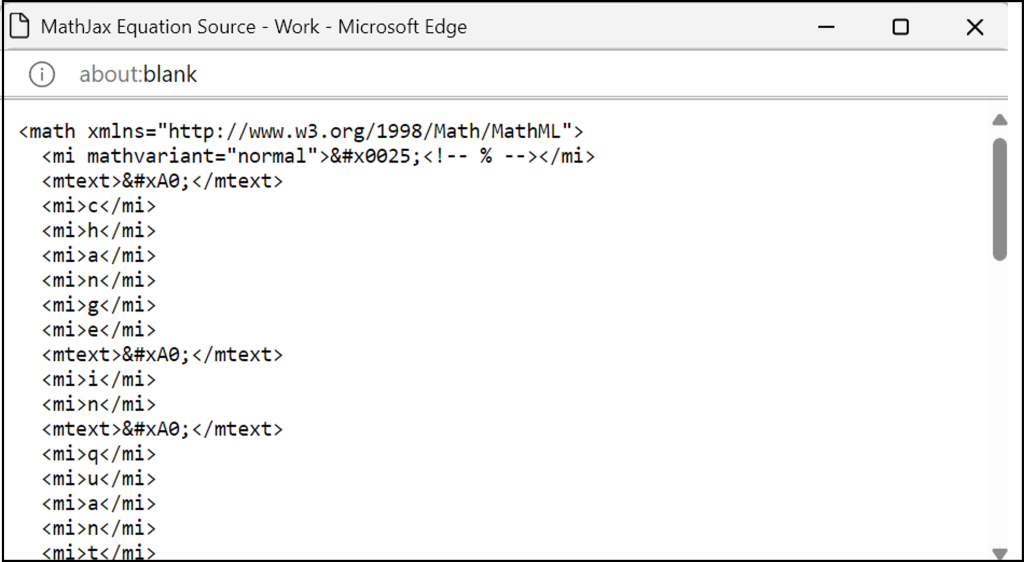The width and height of the screenshot is (1024, 562).
Task: Select the <mi>g</mi> line
Action: (99, 305)
